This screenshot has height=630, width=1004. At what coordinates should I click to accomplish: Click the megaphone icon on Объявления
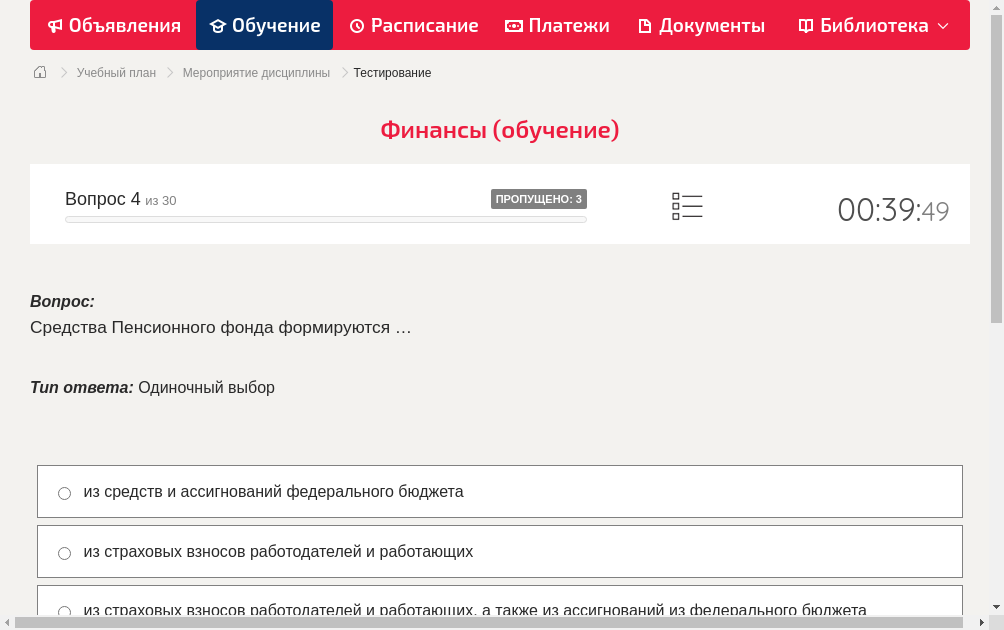point(55,25)
